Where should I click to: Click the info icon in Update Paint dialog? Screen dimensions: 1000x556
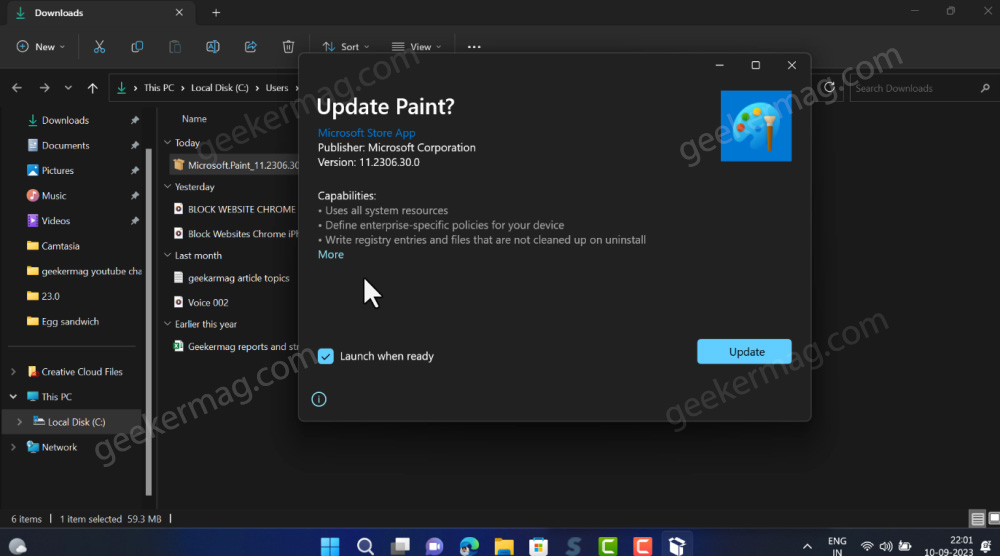319,399
